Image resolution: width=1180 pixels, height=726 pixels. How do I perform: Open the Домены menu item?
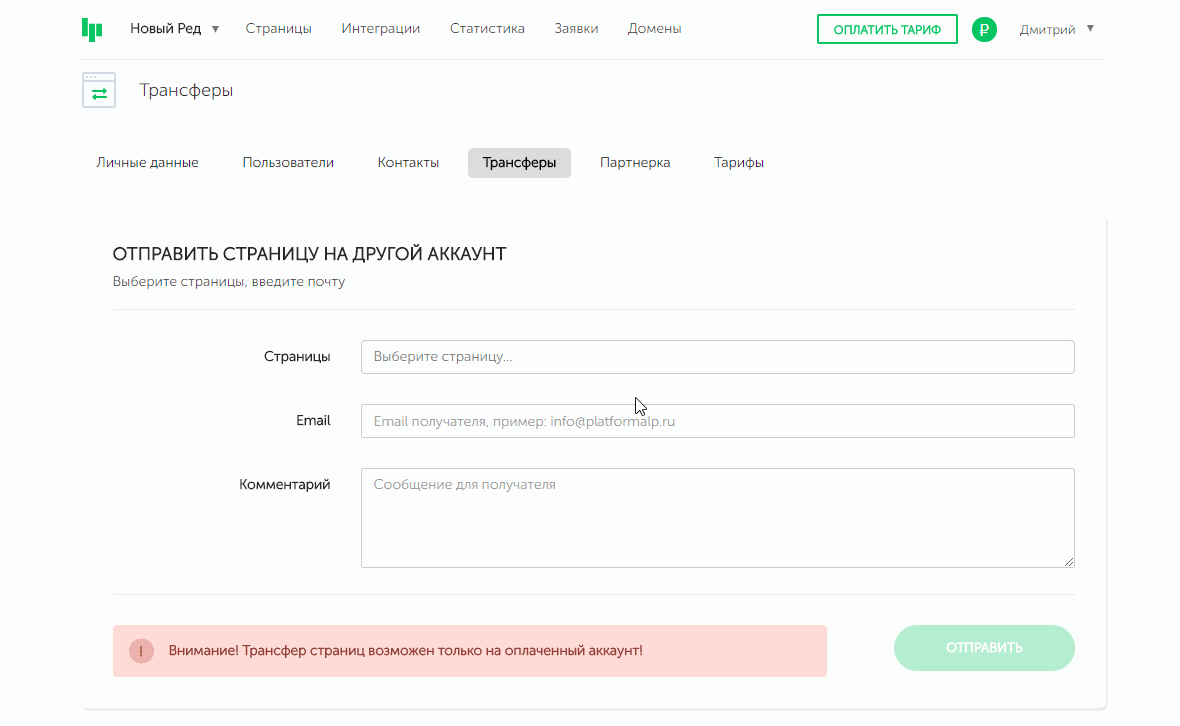click(654, 29)
